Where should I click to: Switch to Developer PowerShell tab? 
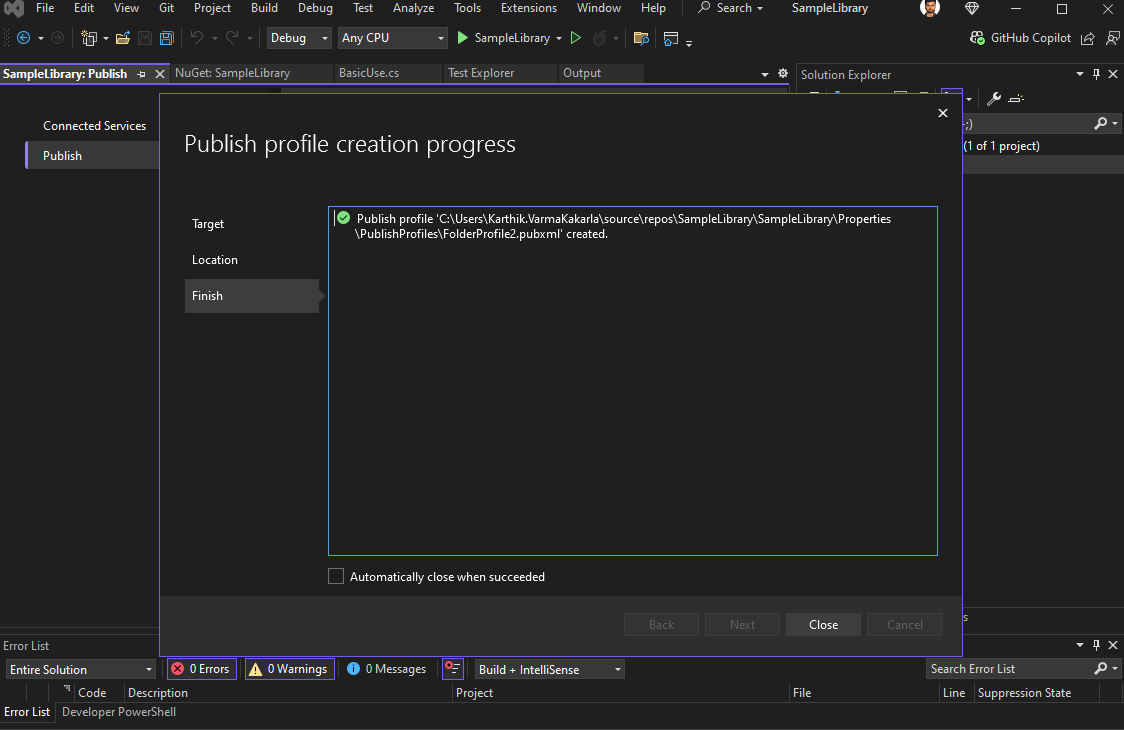(x=119, y=712)
